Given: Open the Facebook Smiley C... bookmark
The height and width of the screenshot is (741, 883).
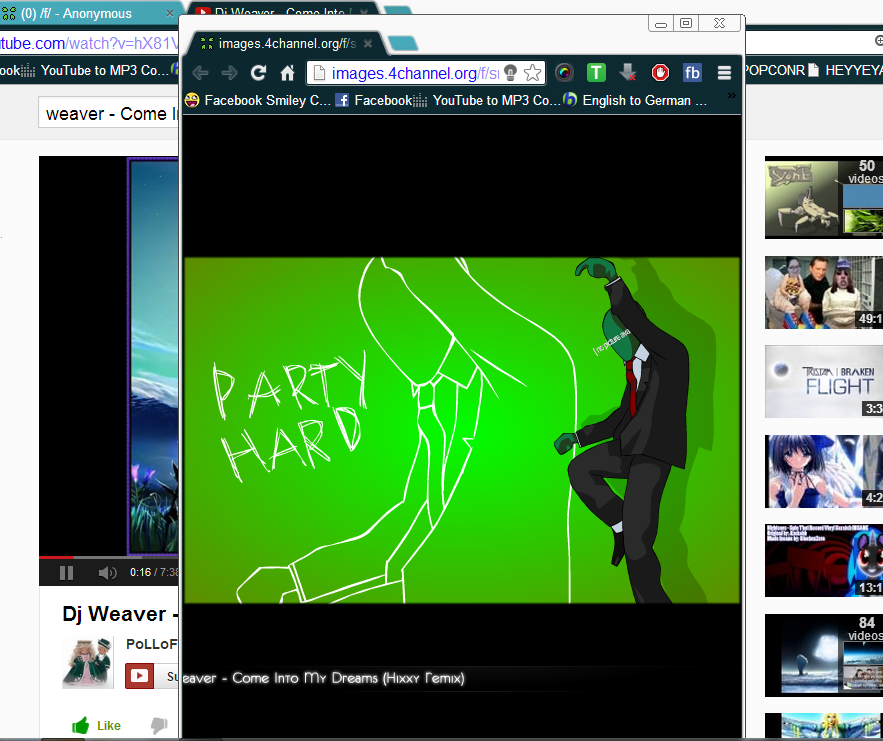Looking at the screenshot, I should point(258,100).
